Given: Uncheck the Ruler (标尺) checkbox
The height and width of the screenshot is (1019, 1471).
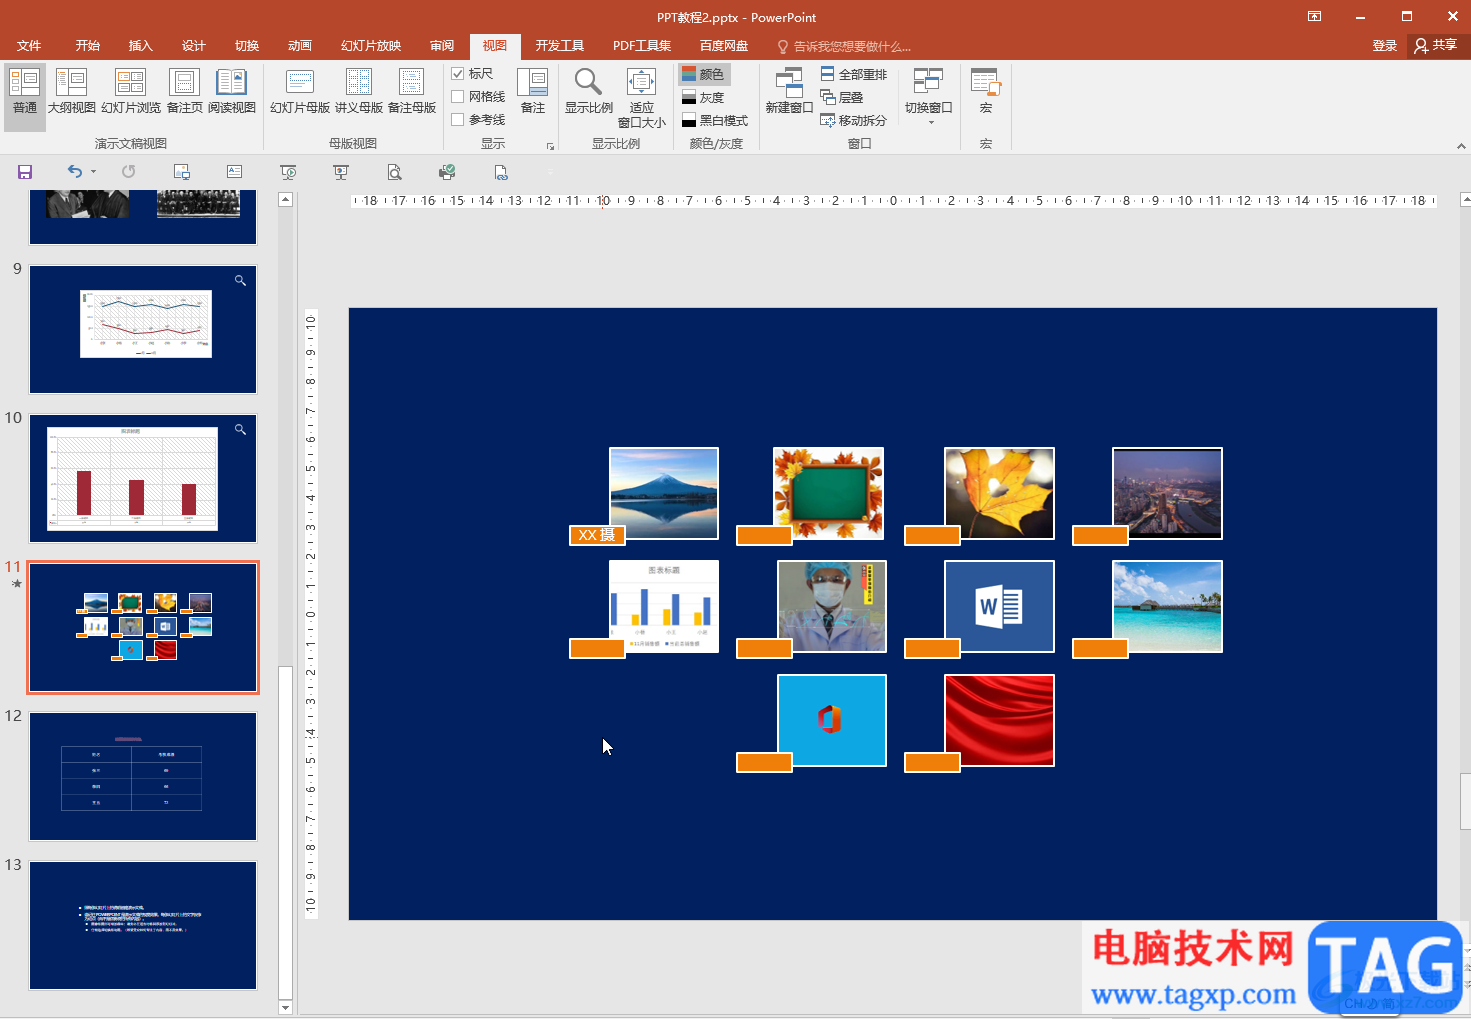Looking at the screenshot, I should (458, 74).
